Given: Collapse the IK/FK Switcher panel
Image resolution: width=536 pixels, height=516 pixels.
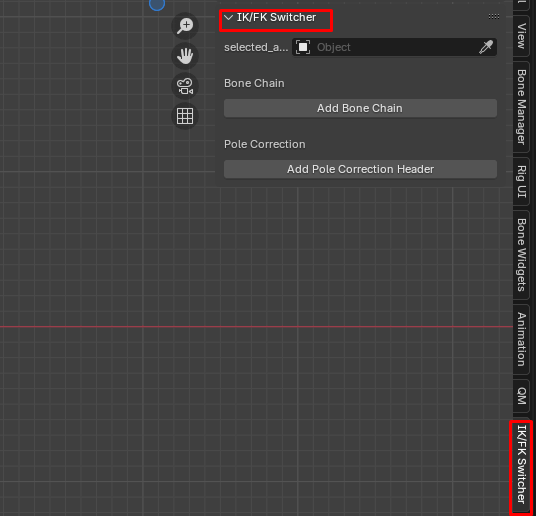Looking at the screenshot, I should [228, 17].
